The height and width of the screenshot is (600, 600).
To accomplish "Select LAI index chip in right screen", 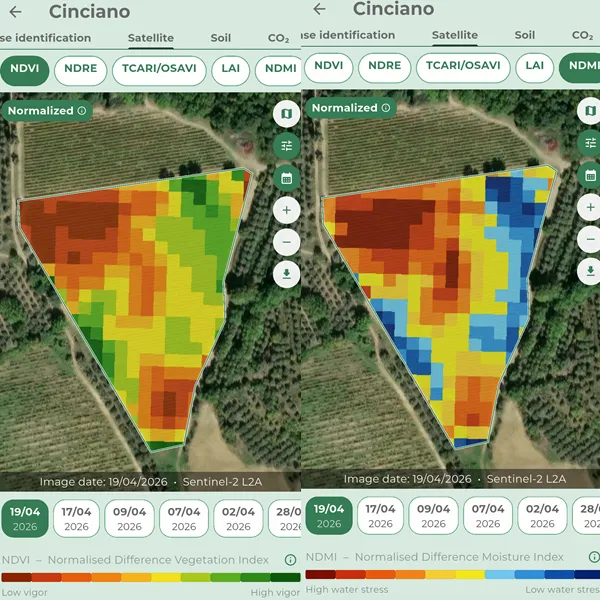I will pyautogui.click(x=535, y=68).
